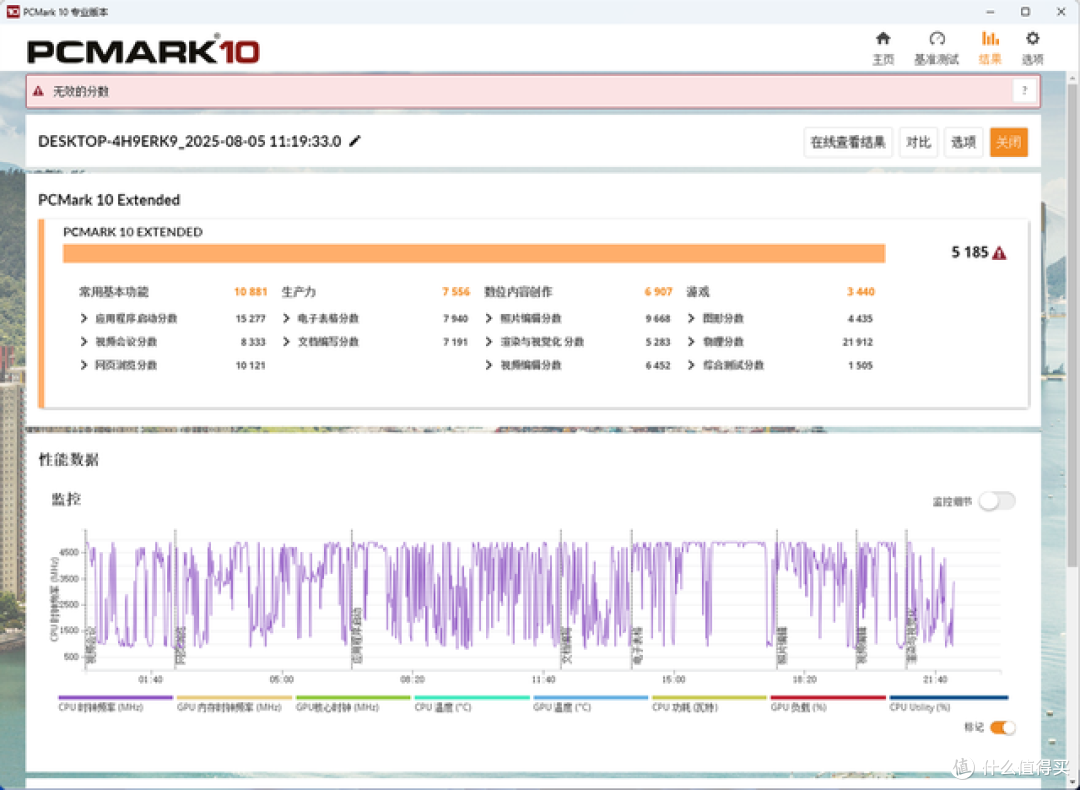
Task: Expand the 图形分数 row
Action: click(x=692, y=318)
